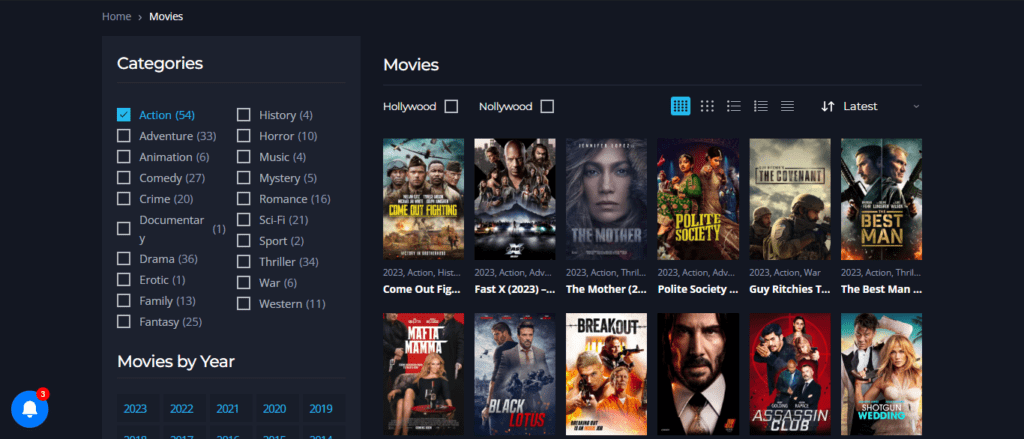Switch to the bulleted list view icon
This screenshot has height=439, width=1024.
[x=734, y=106]
